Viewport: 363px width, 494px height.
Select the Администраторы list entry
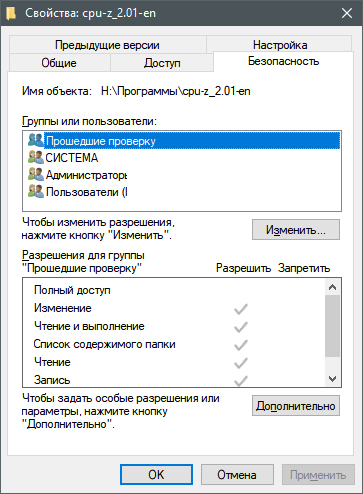click(x=86, y=175)
